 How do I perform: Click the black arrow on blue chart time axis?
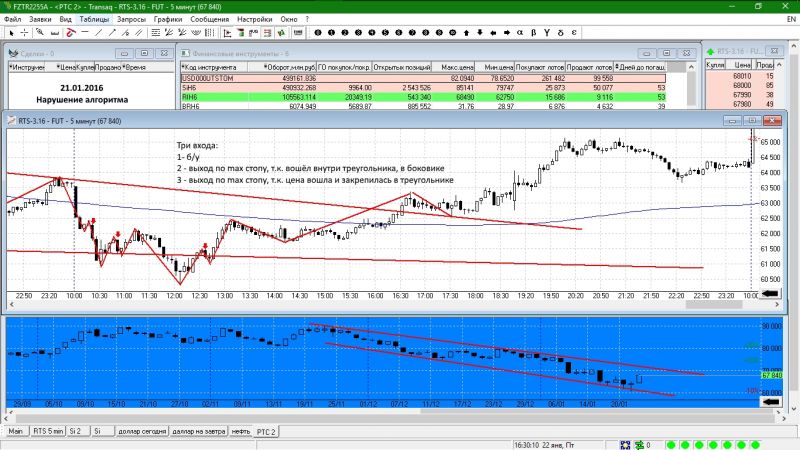pos(771,402)
